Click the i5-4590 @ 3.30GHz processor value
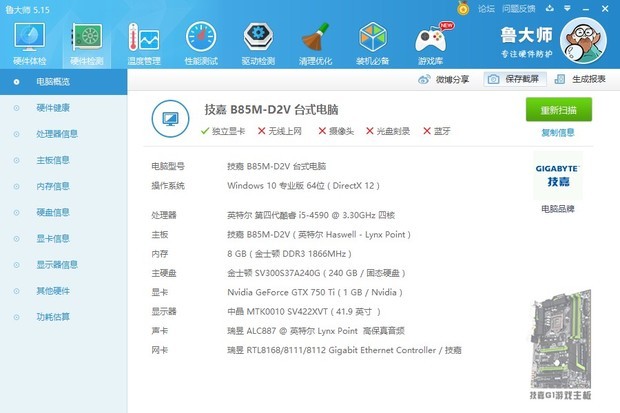The image size is (620, 413). [x=311, y=215]
